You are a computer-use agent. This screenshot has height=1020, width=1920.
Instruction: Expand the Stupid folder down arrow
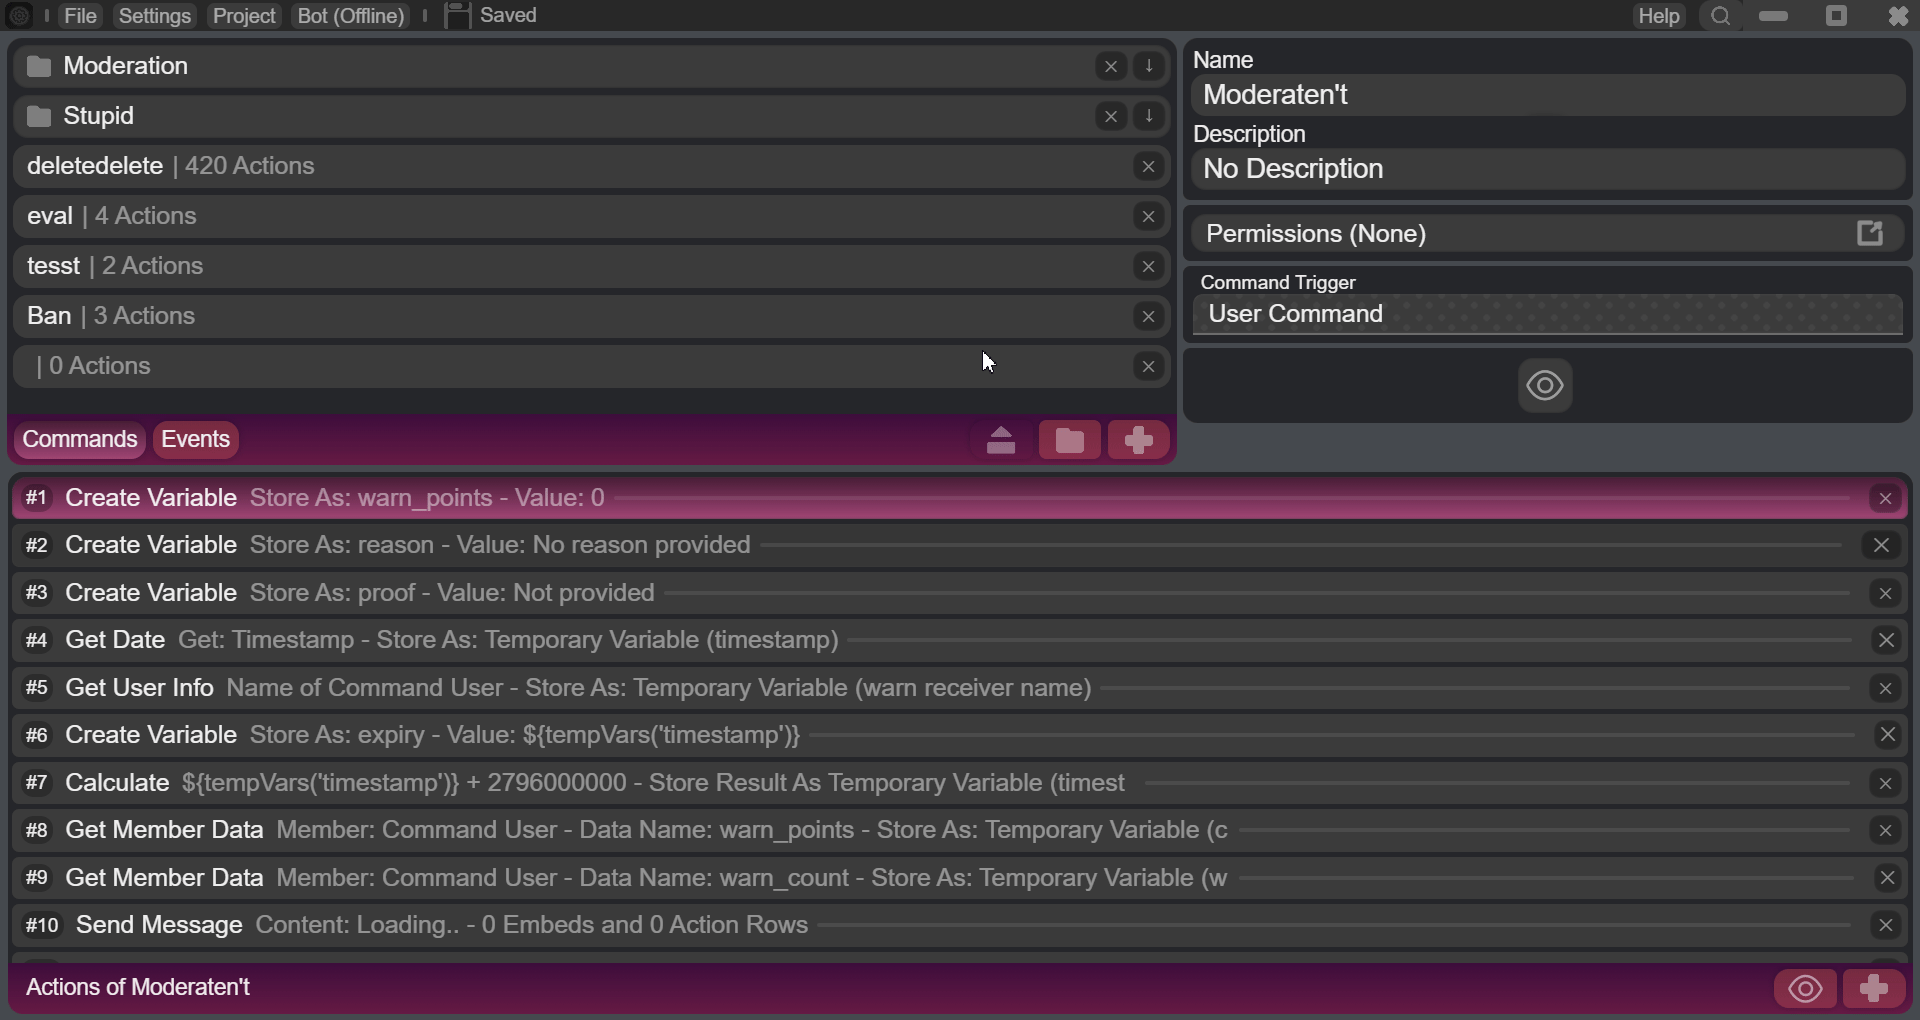[x=1149, y=116]
